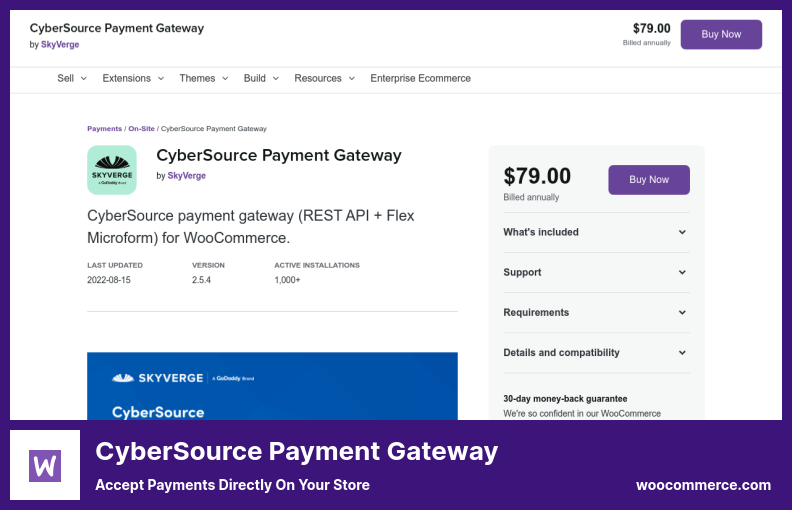Click the WooCommerce W logo icon
This screenshot has width=792, height=510.
pos(46,466)
